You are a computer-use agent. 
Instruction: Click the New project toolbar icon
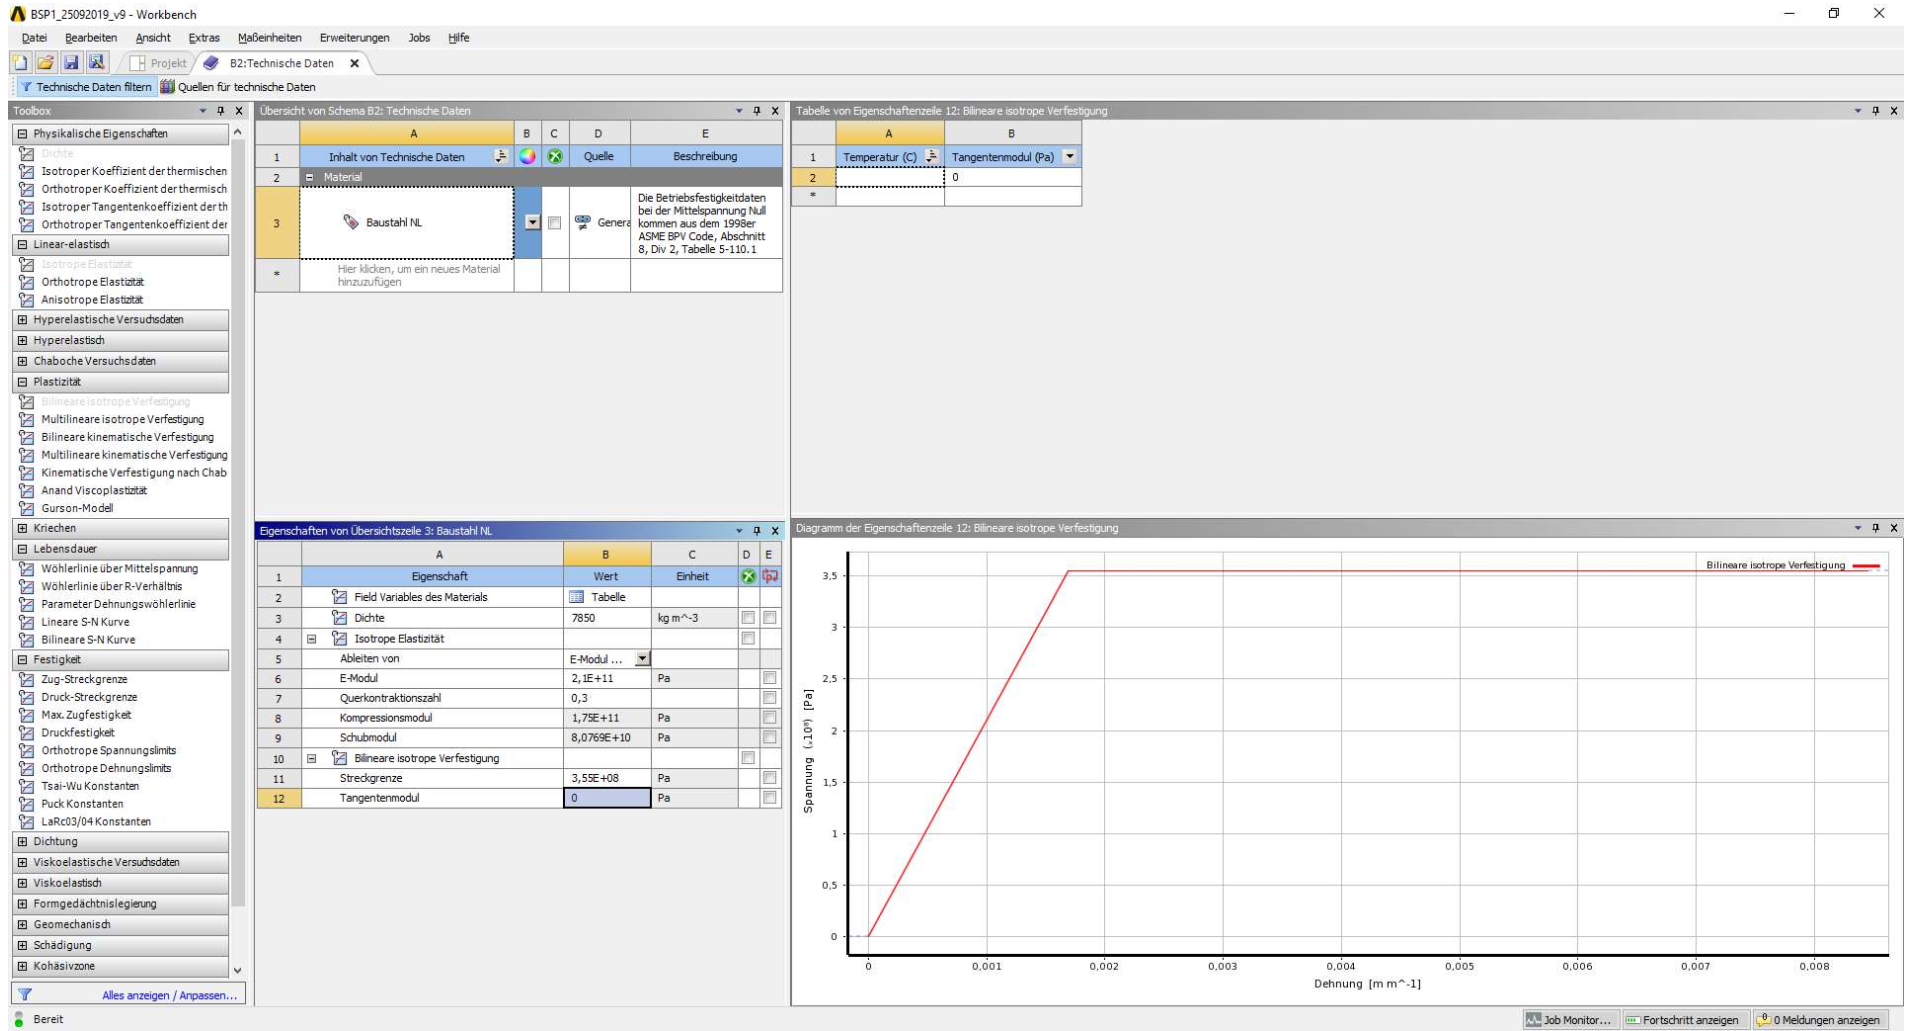pos(20,63)
